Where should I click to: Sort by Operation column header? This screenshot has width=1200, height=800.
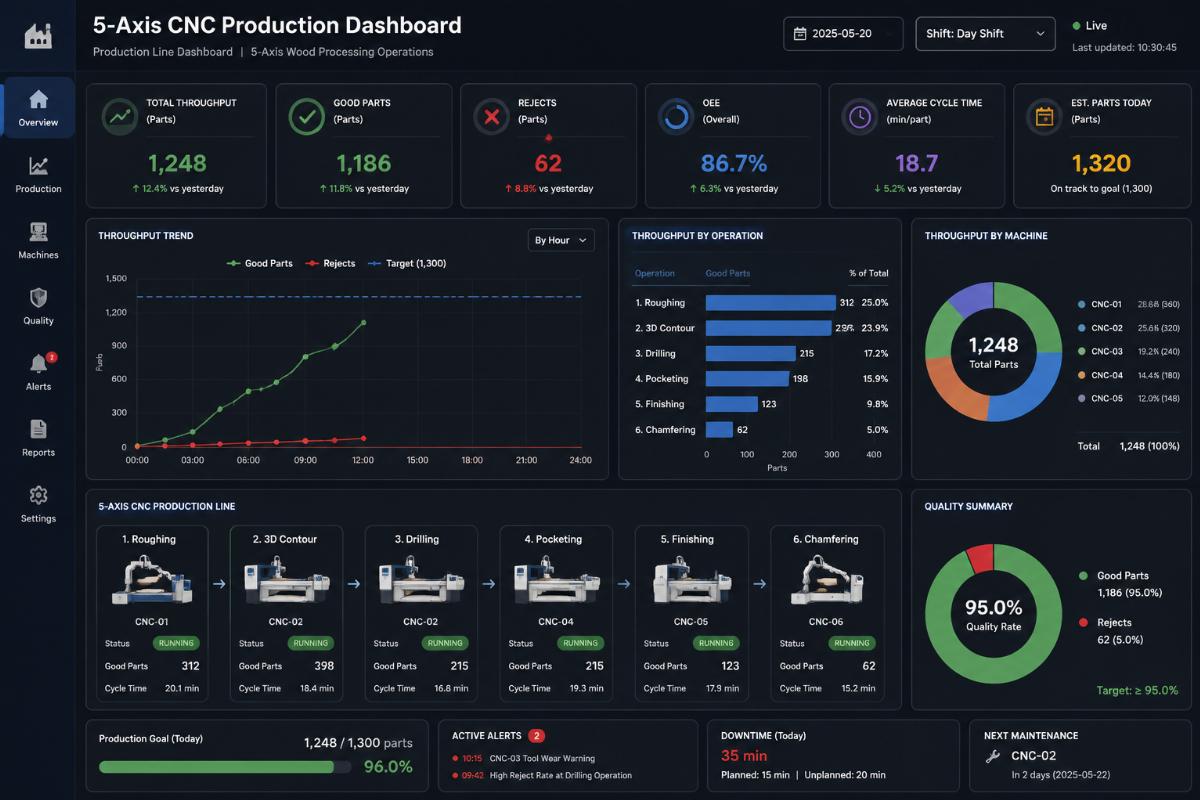[x=655, y=273]
